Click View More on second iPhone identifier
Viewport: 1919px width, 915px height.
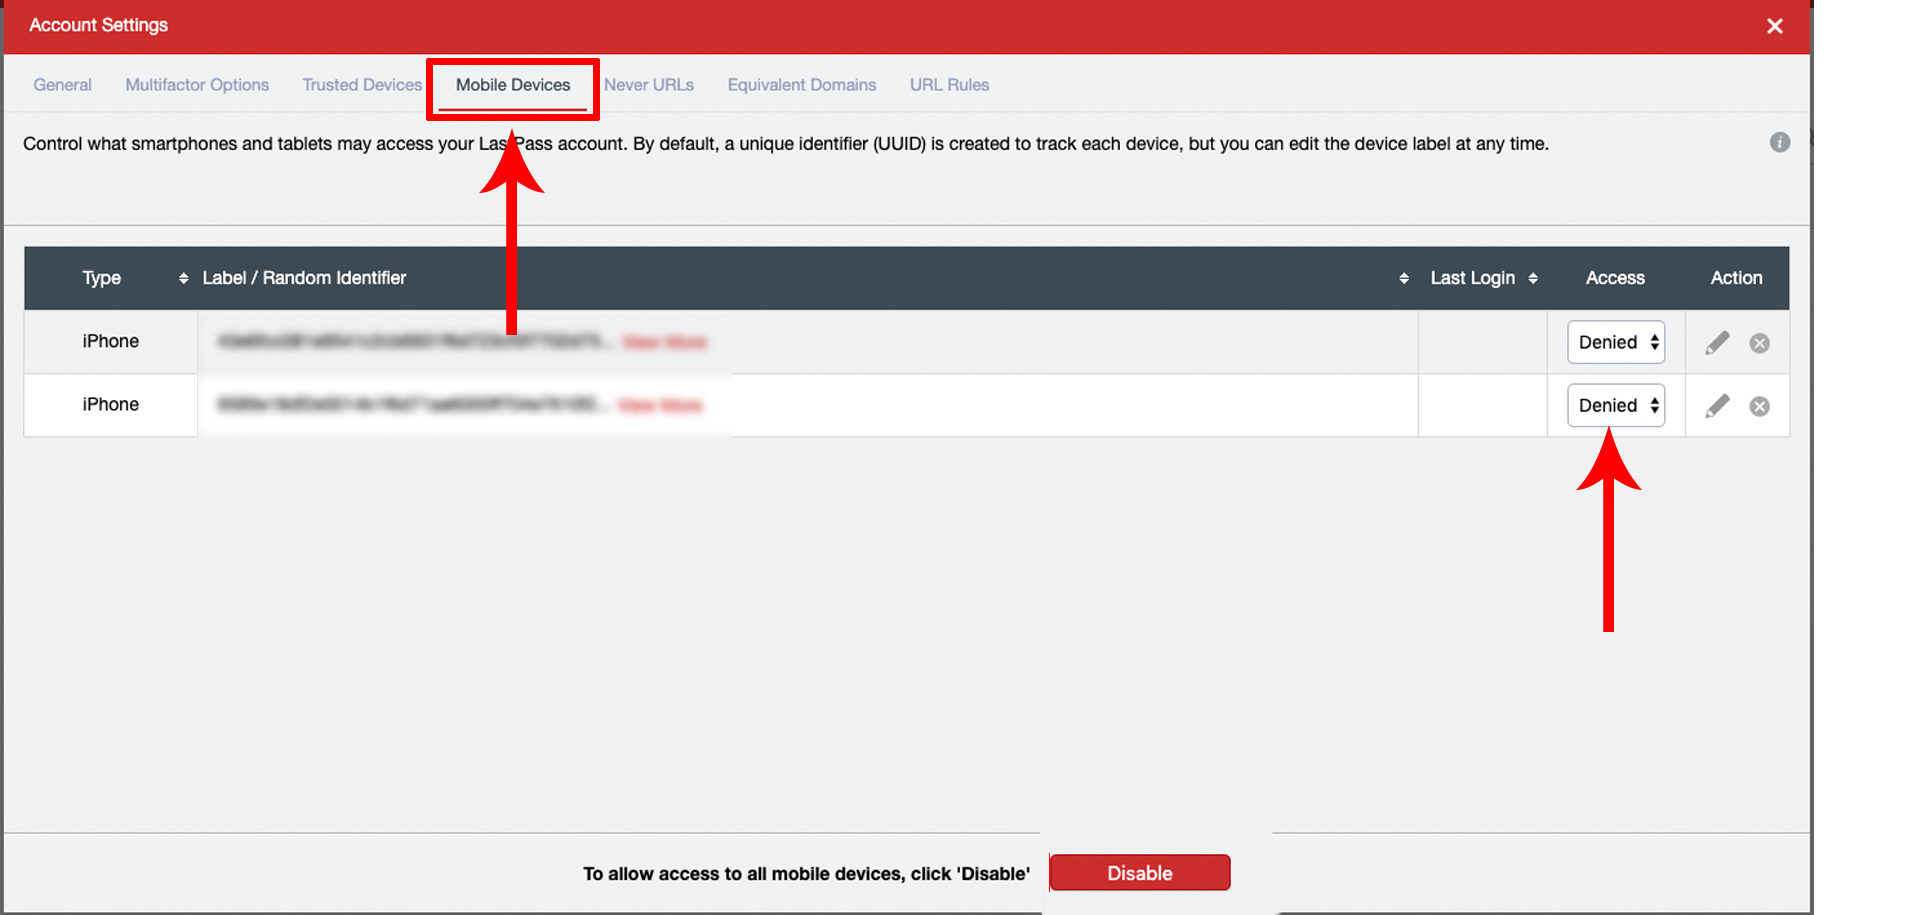point(660,405)
